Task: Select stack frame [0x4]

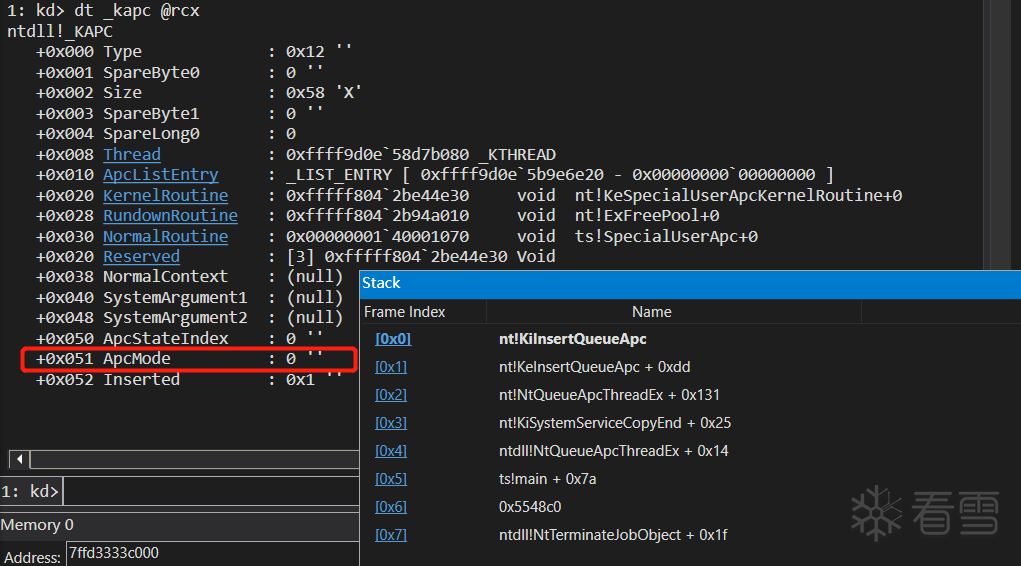Action: 391,451
